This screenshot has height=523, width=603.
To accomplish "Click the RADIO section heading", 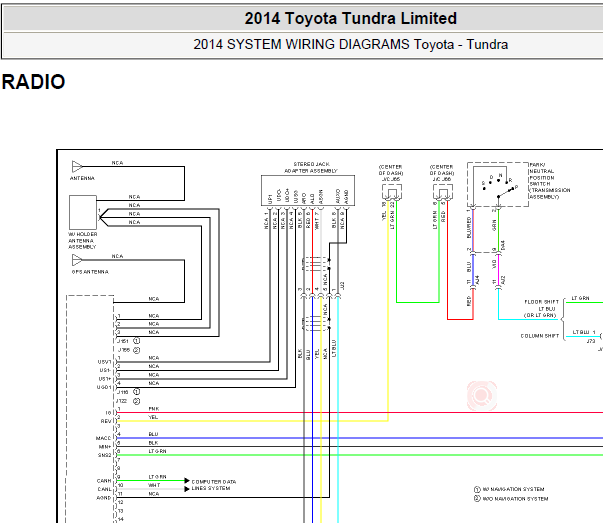I will point(33,82).
